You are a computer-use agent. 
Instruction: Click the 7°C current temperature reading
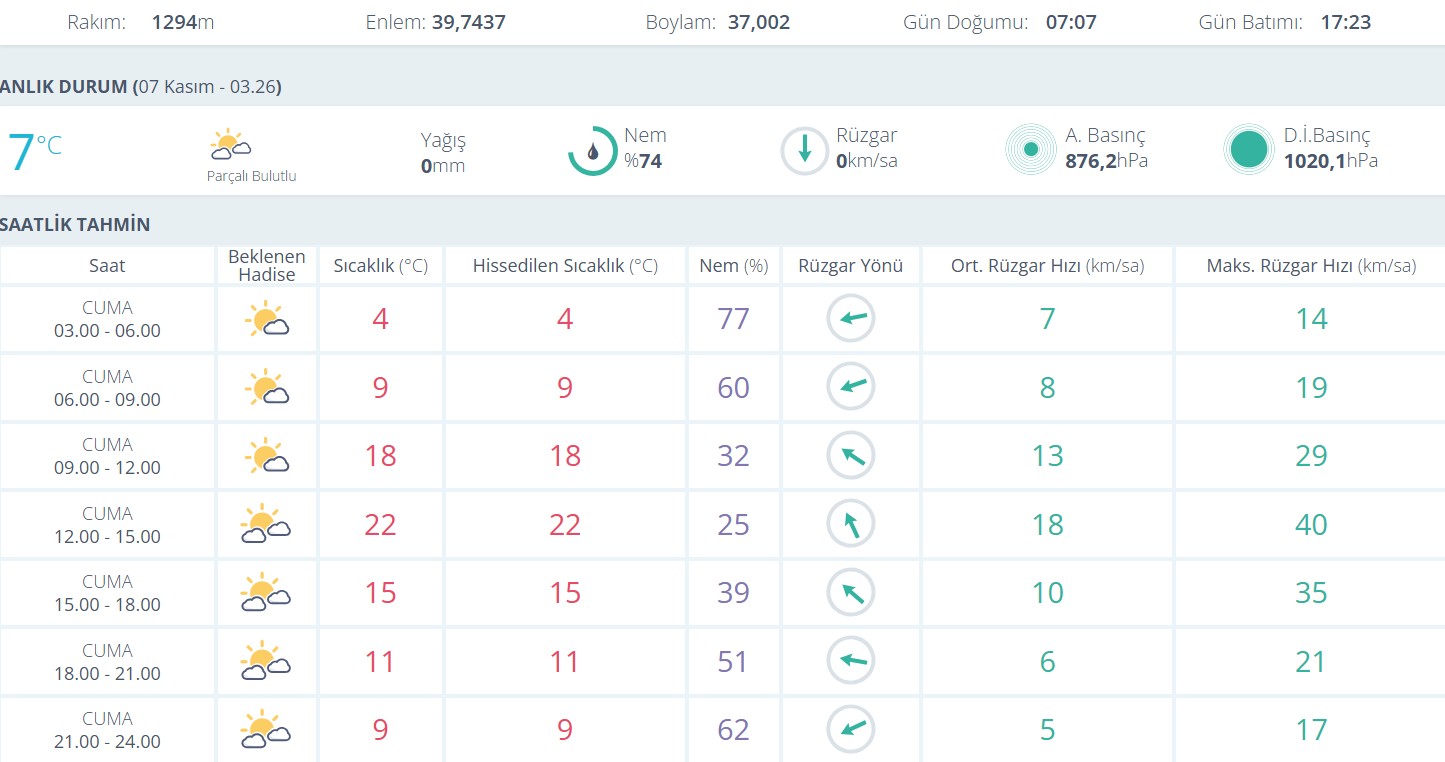coord(35,151)
